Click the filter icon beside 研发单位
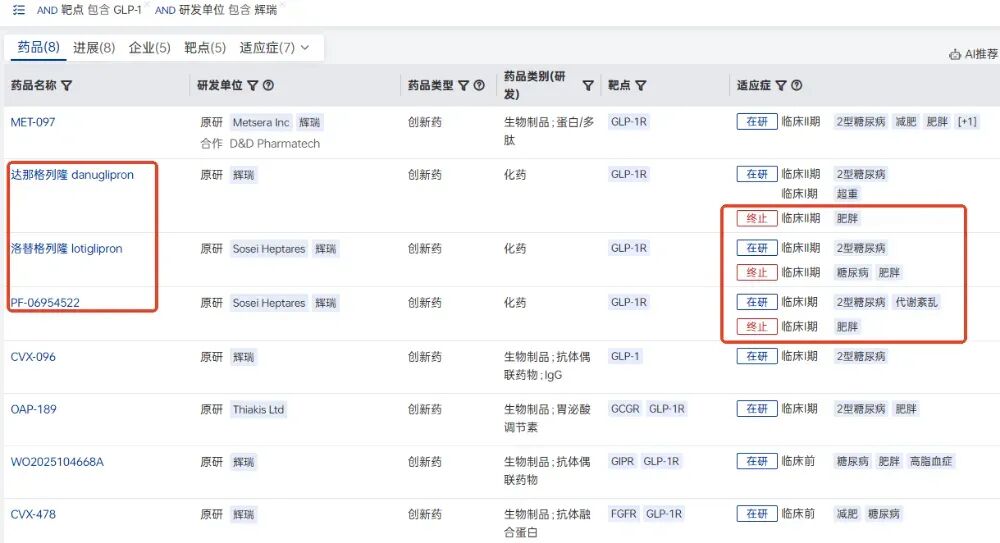The height and width of the screenshot is (543, 1000). point(253,86)
